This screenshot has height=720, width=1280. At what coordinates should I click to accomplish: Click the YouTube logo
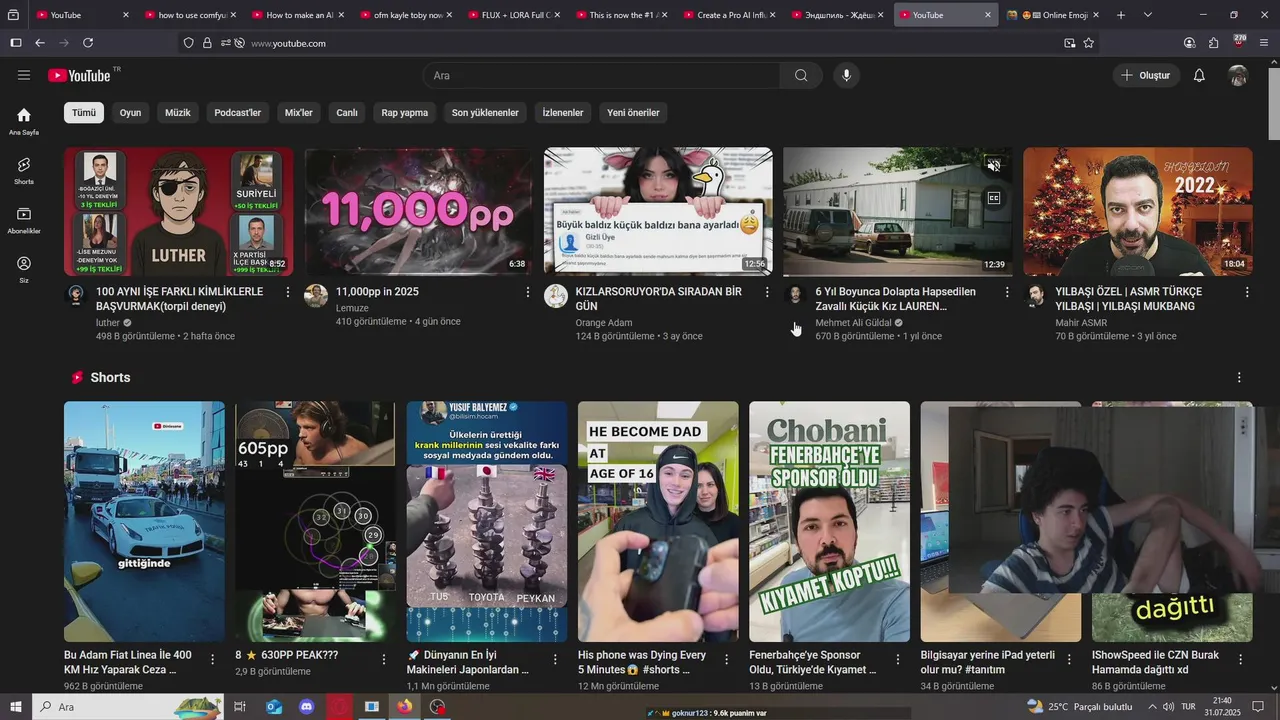(x=79, y=76)
